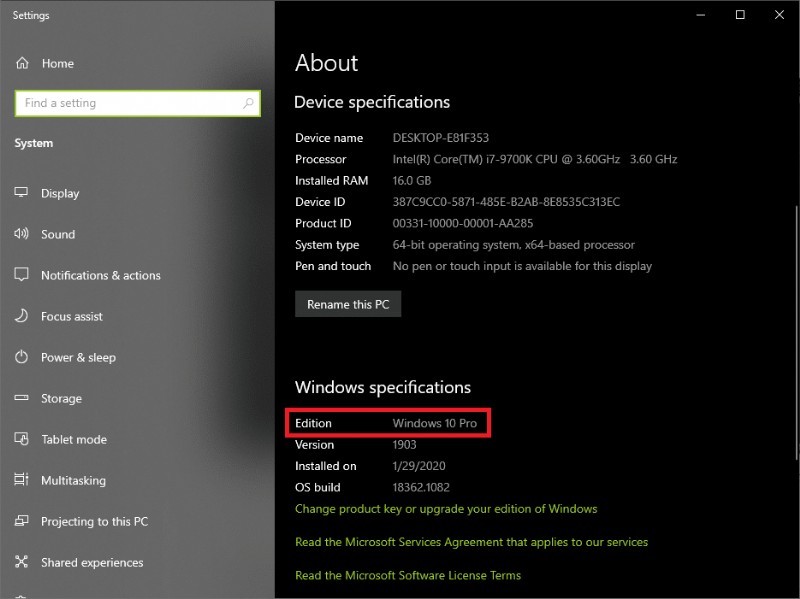Maximize the Settings window
The image size is (800, 599).
pyautogui.click(x=740, y=15)
